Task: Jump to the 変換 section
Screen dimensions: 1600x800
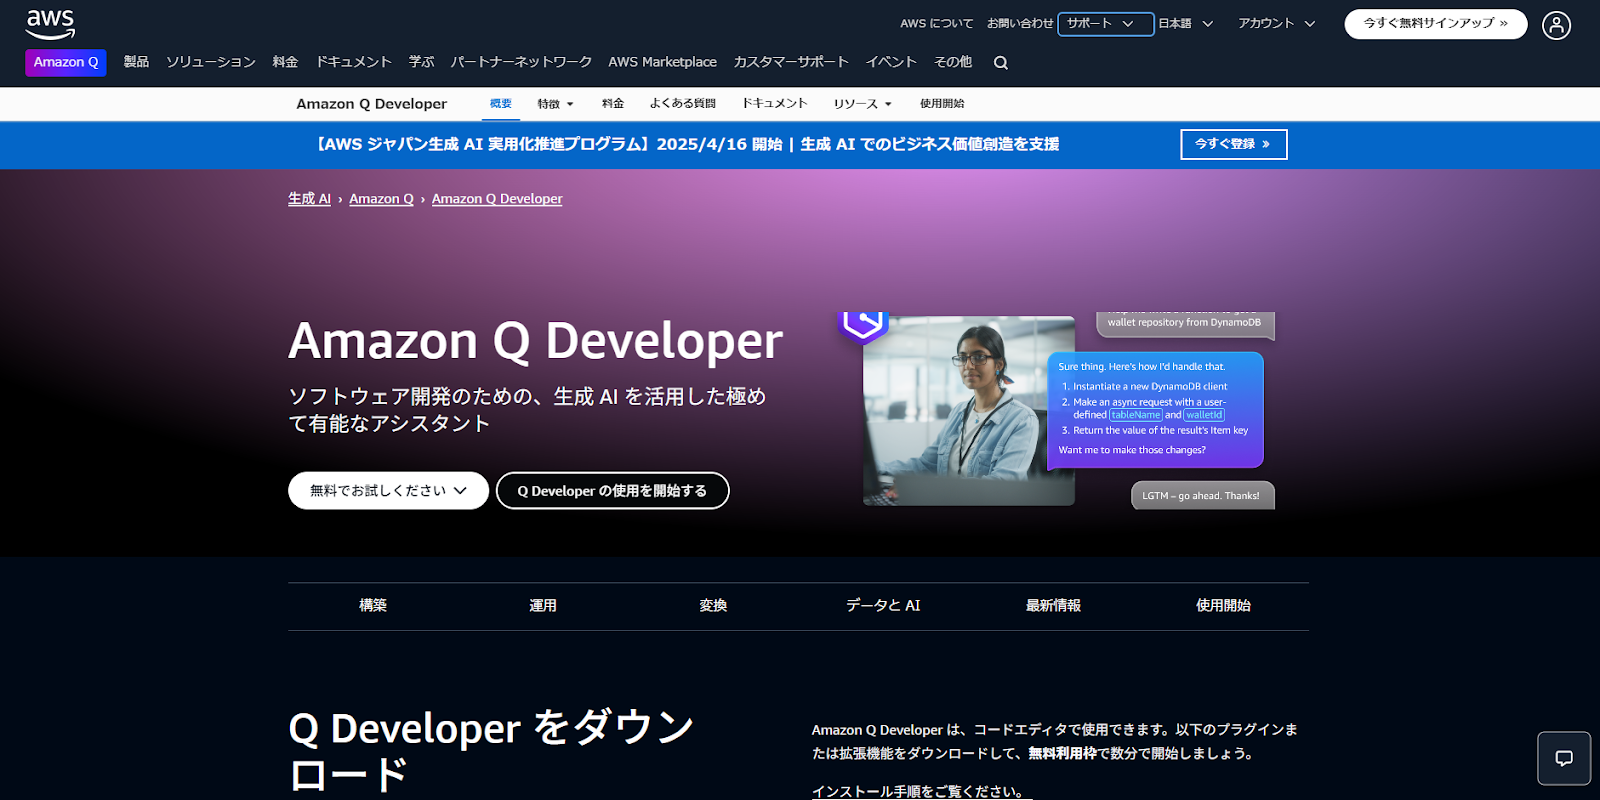Action: click(x=713, y=606)
